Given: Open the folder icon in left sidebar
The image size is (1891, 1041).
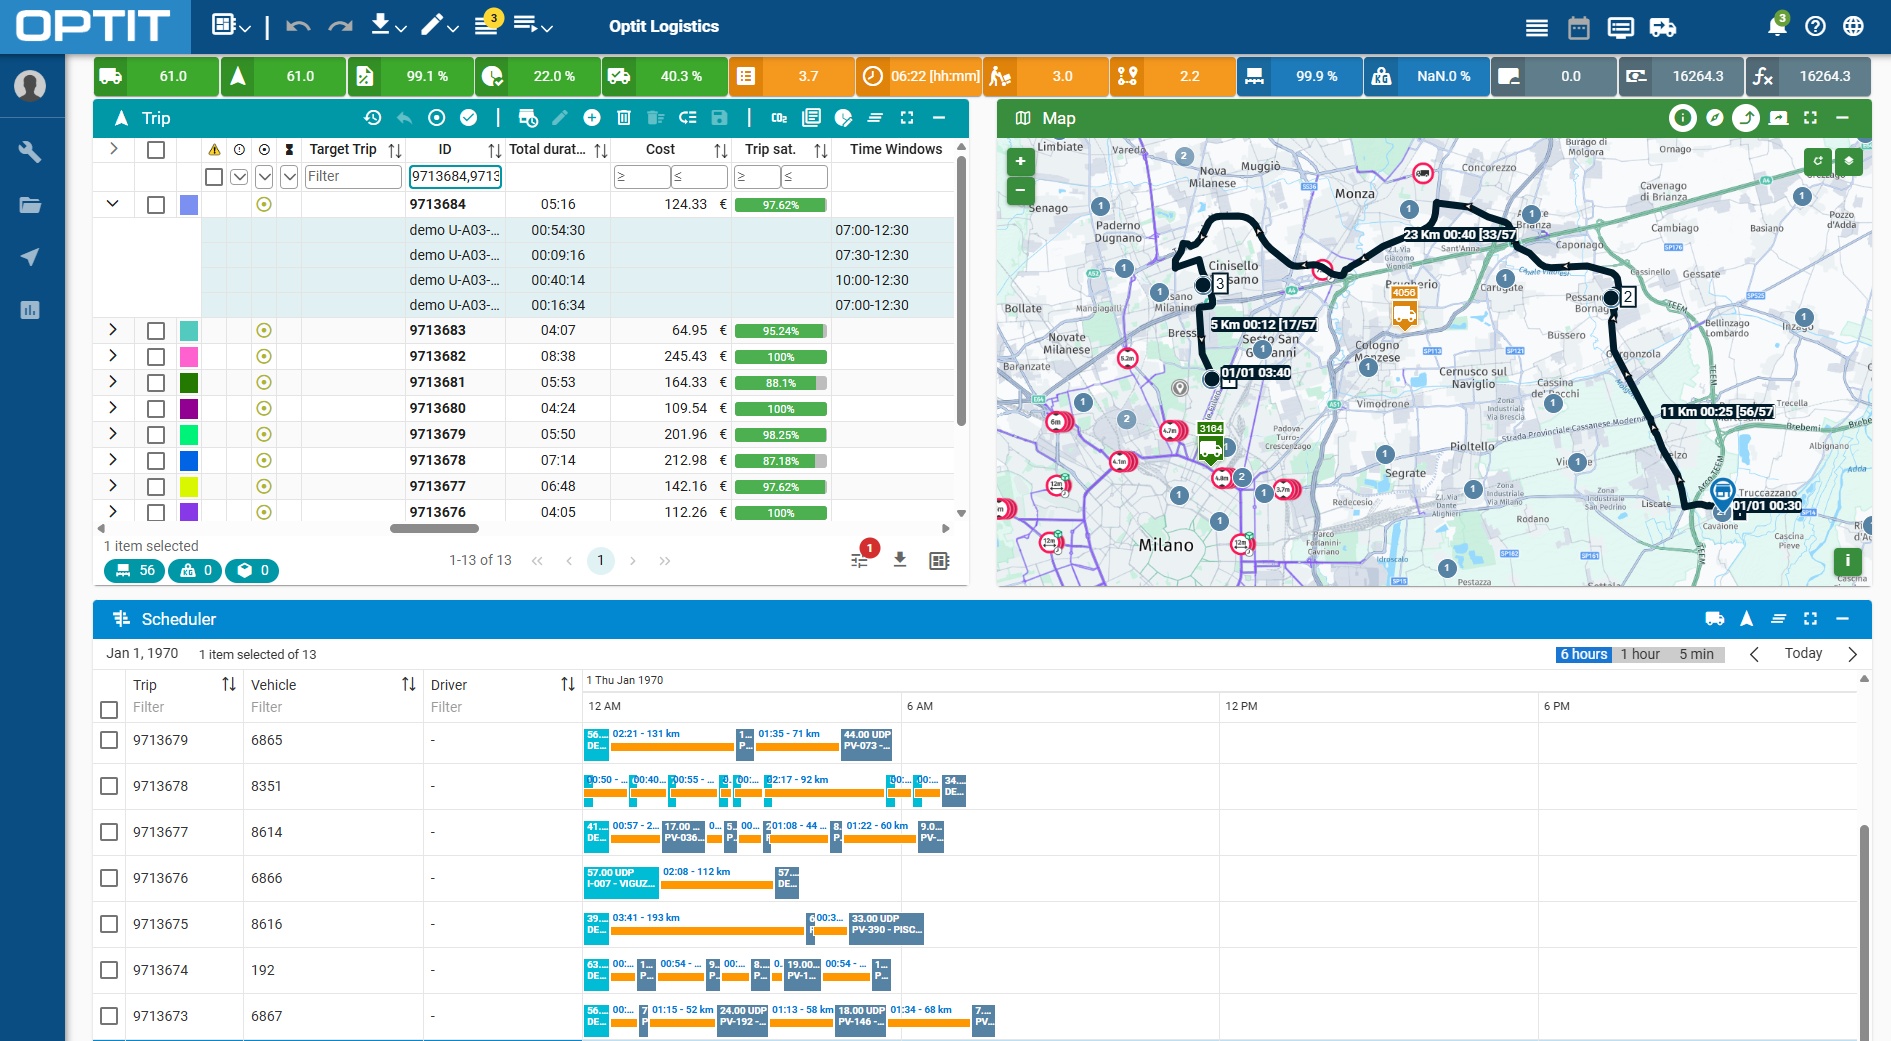Looking at the screenshot, I should coord(30,205).
